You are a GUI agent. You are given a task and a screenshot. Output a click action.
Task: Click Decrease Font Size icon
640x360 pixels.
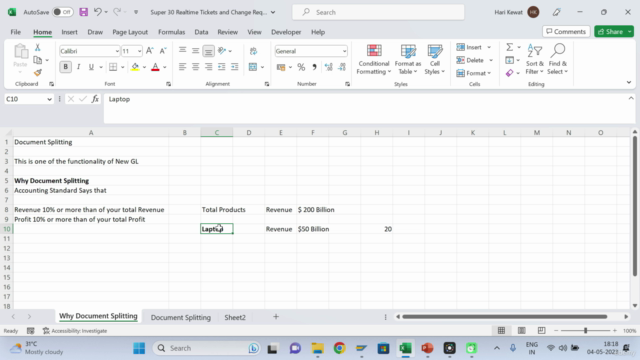(x=163, y=51)
